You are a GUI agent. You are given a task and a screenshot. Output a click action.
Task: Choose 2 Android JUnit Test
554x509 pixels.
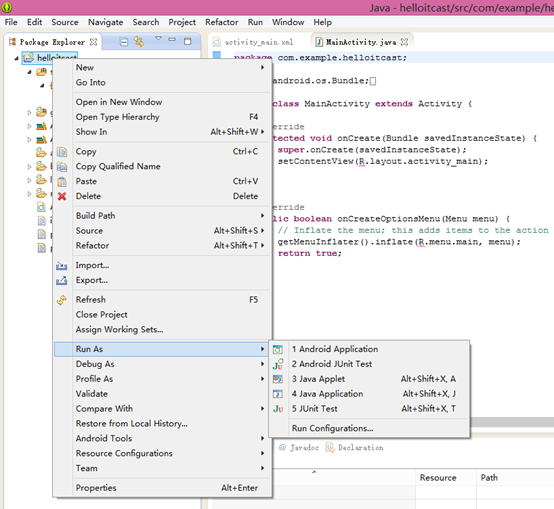click(369, 364)
